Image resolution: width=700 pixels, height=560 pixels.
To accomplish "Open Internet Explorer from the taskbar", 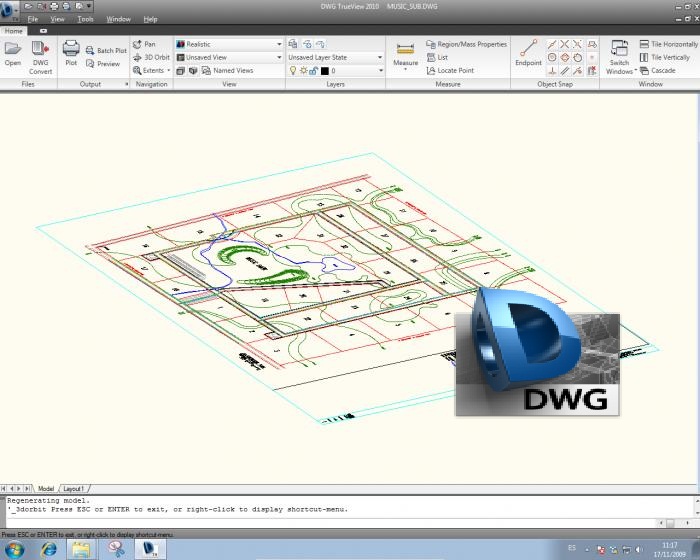I will [x=48, y=548].
